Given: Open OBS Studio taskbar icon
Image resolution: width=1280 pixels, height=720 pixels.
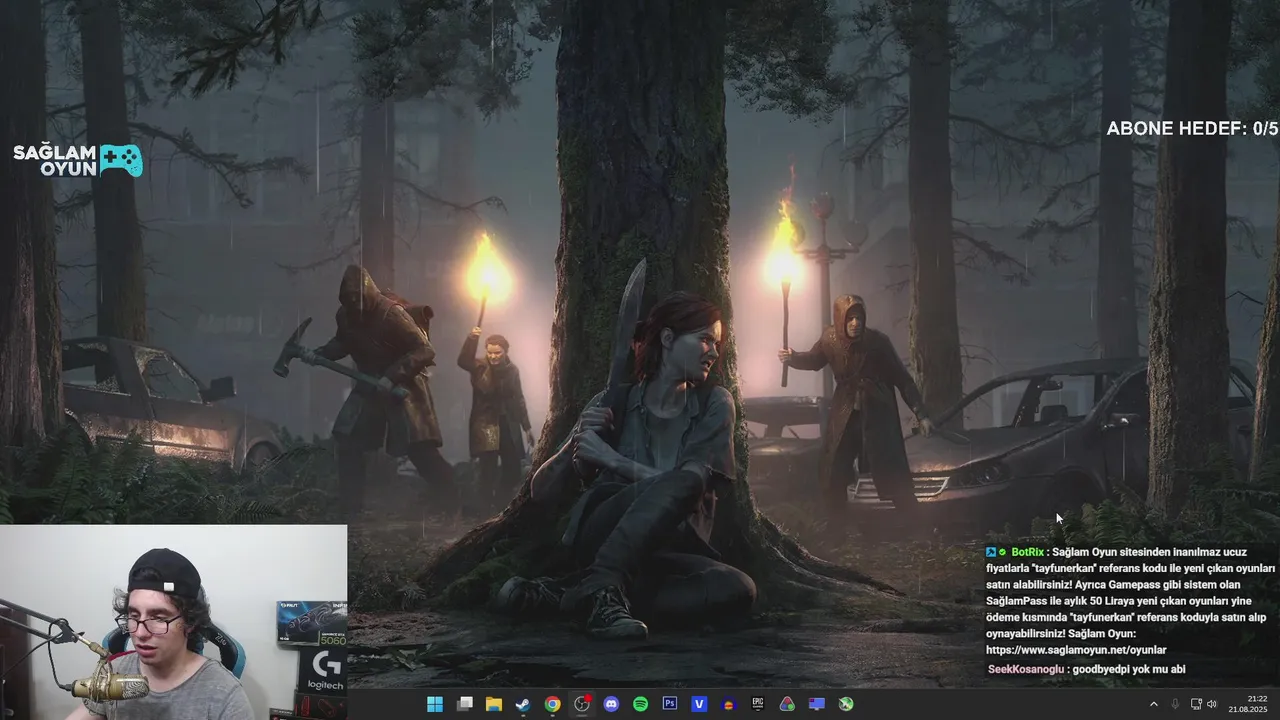Looking at the screenshot, I should [582, 704].
